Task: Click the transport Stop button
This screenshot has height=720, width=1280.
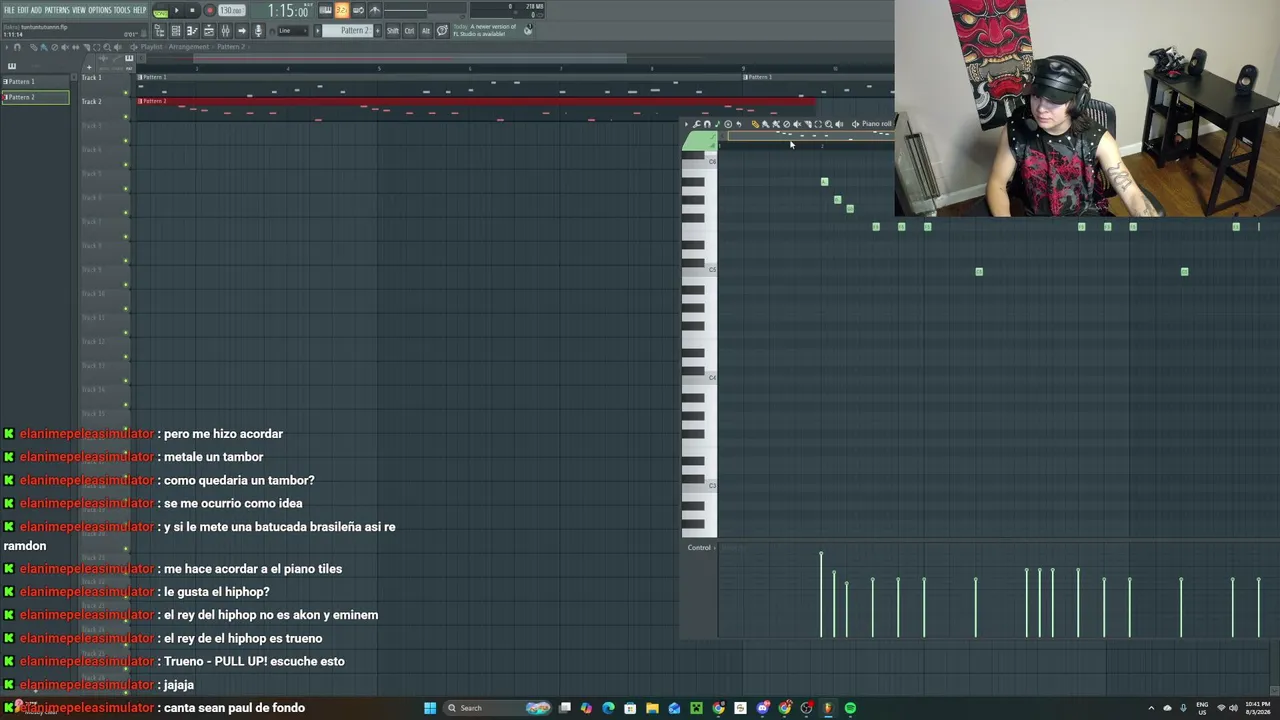Action: coord(192,11)
